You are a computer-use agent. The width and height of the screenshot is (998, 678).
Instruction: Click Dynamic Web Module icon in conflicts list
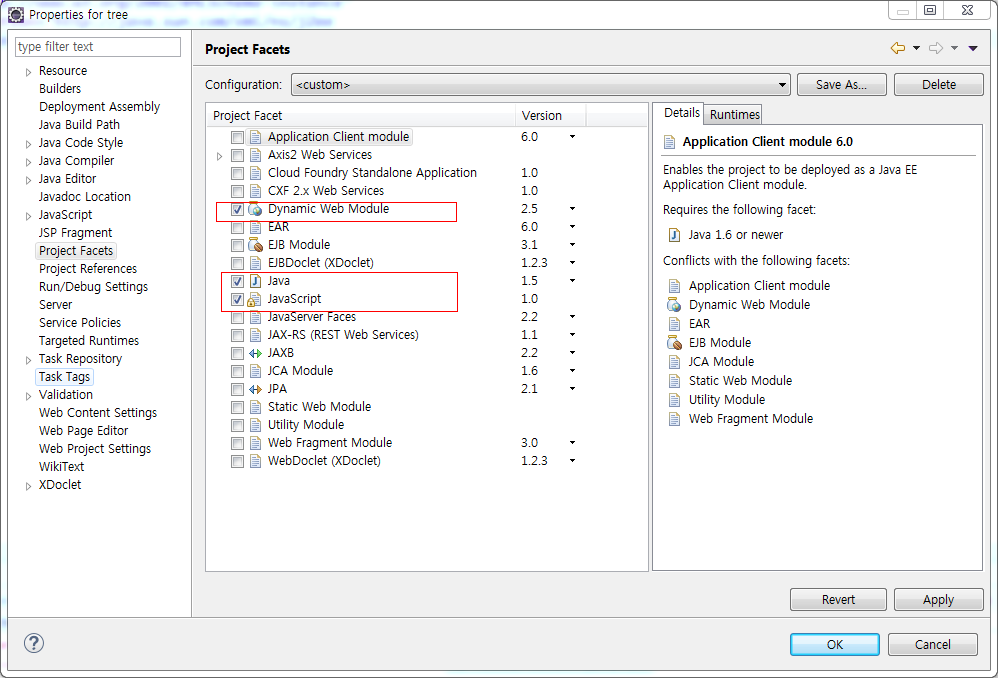[x=674, y=305]
